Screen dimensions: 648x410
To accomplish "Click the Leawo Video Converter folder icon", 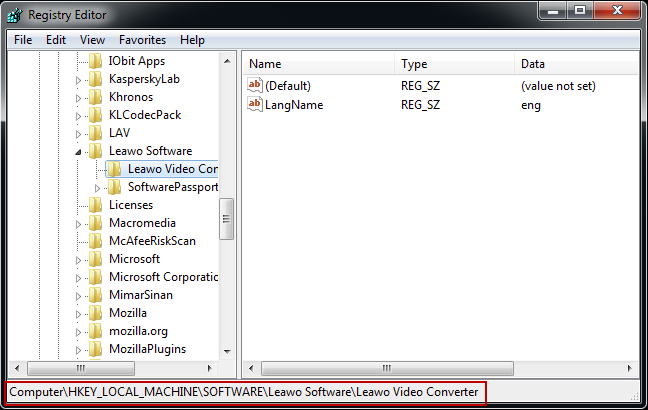I will click(114, 169).
